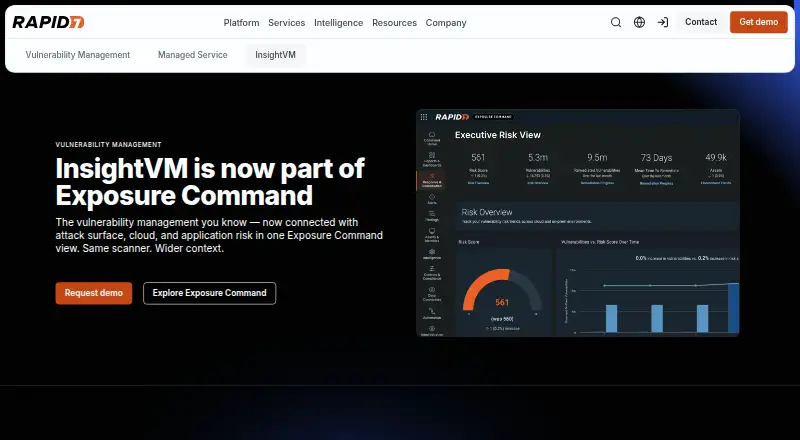The height and width of the screenshot is (440, 800).
Task: Open the Services menu
Action: [287, 22]
